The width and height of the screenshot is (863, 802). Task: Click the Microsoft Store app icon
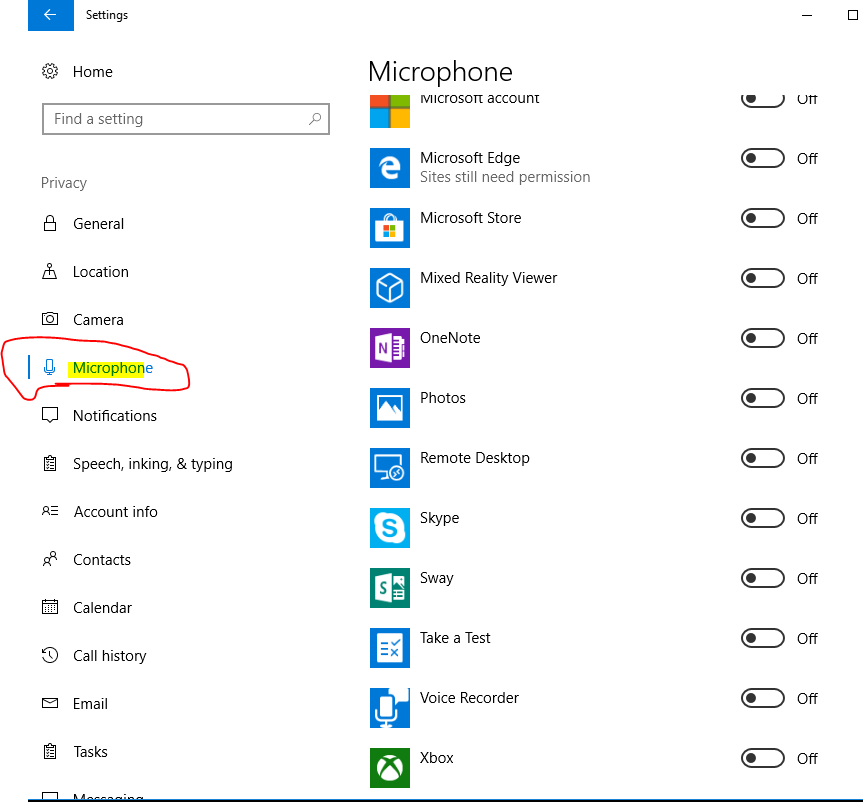pos(390,228)
